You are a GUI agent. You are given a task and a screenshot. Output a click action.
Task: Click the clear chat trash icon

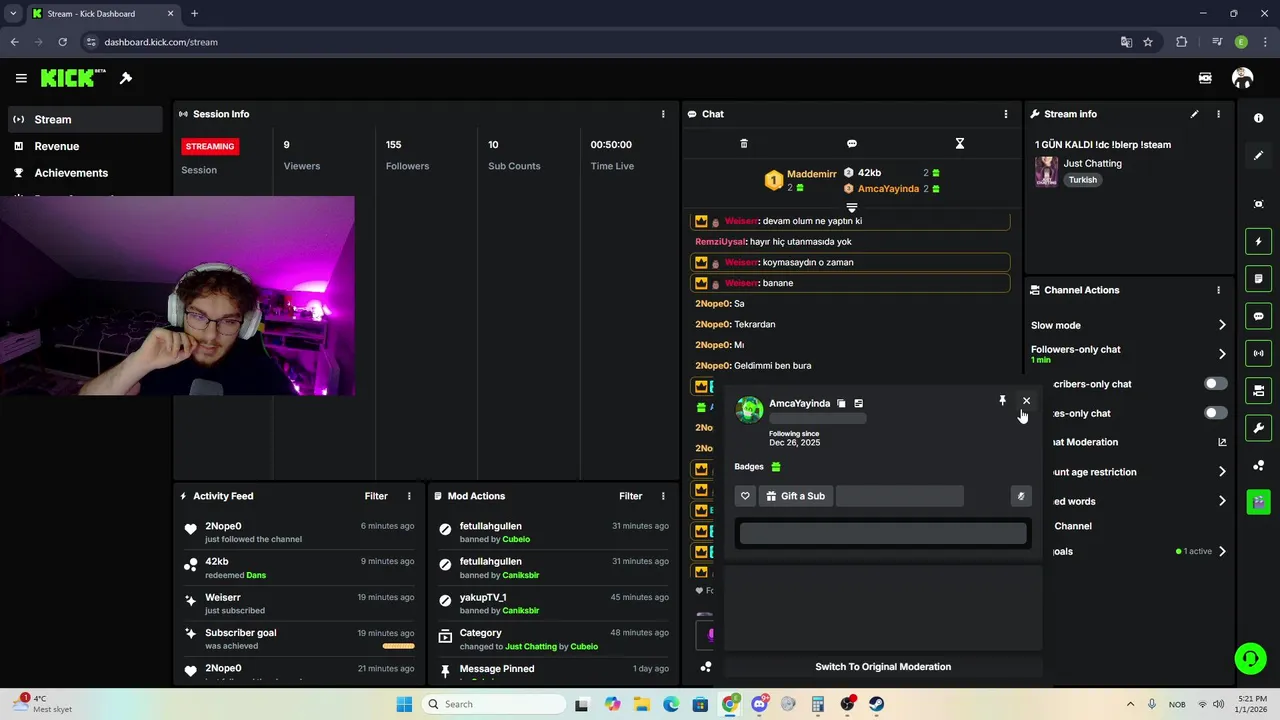[744, 144]
